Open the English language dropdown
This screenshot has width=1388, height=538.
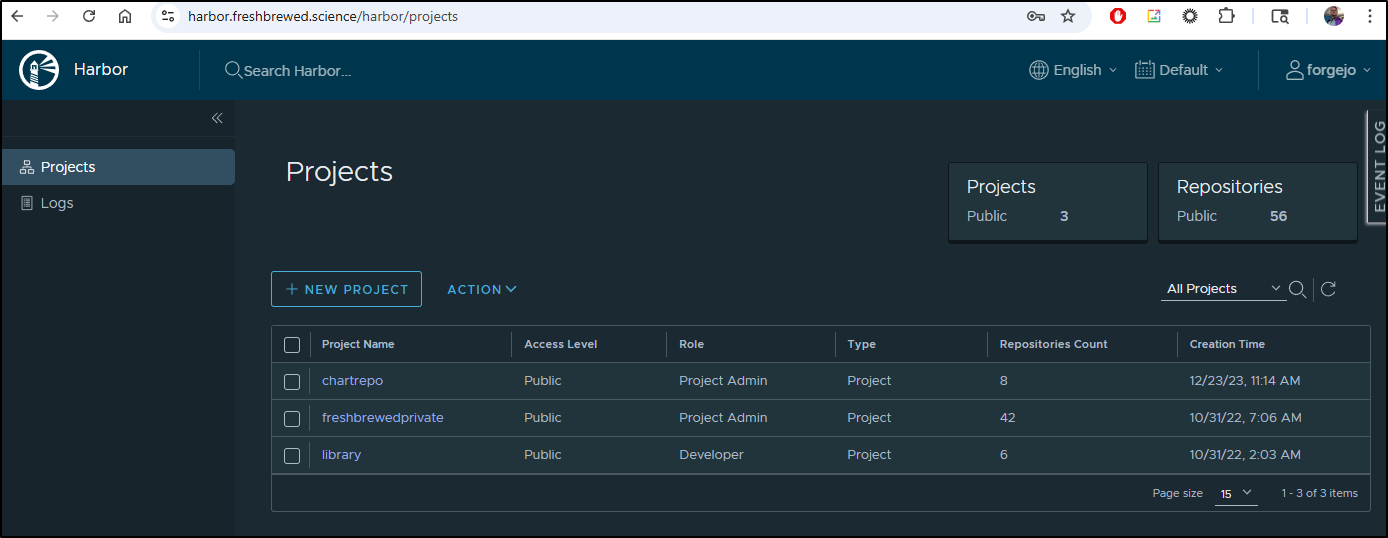coord(1073,70)
